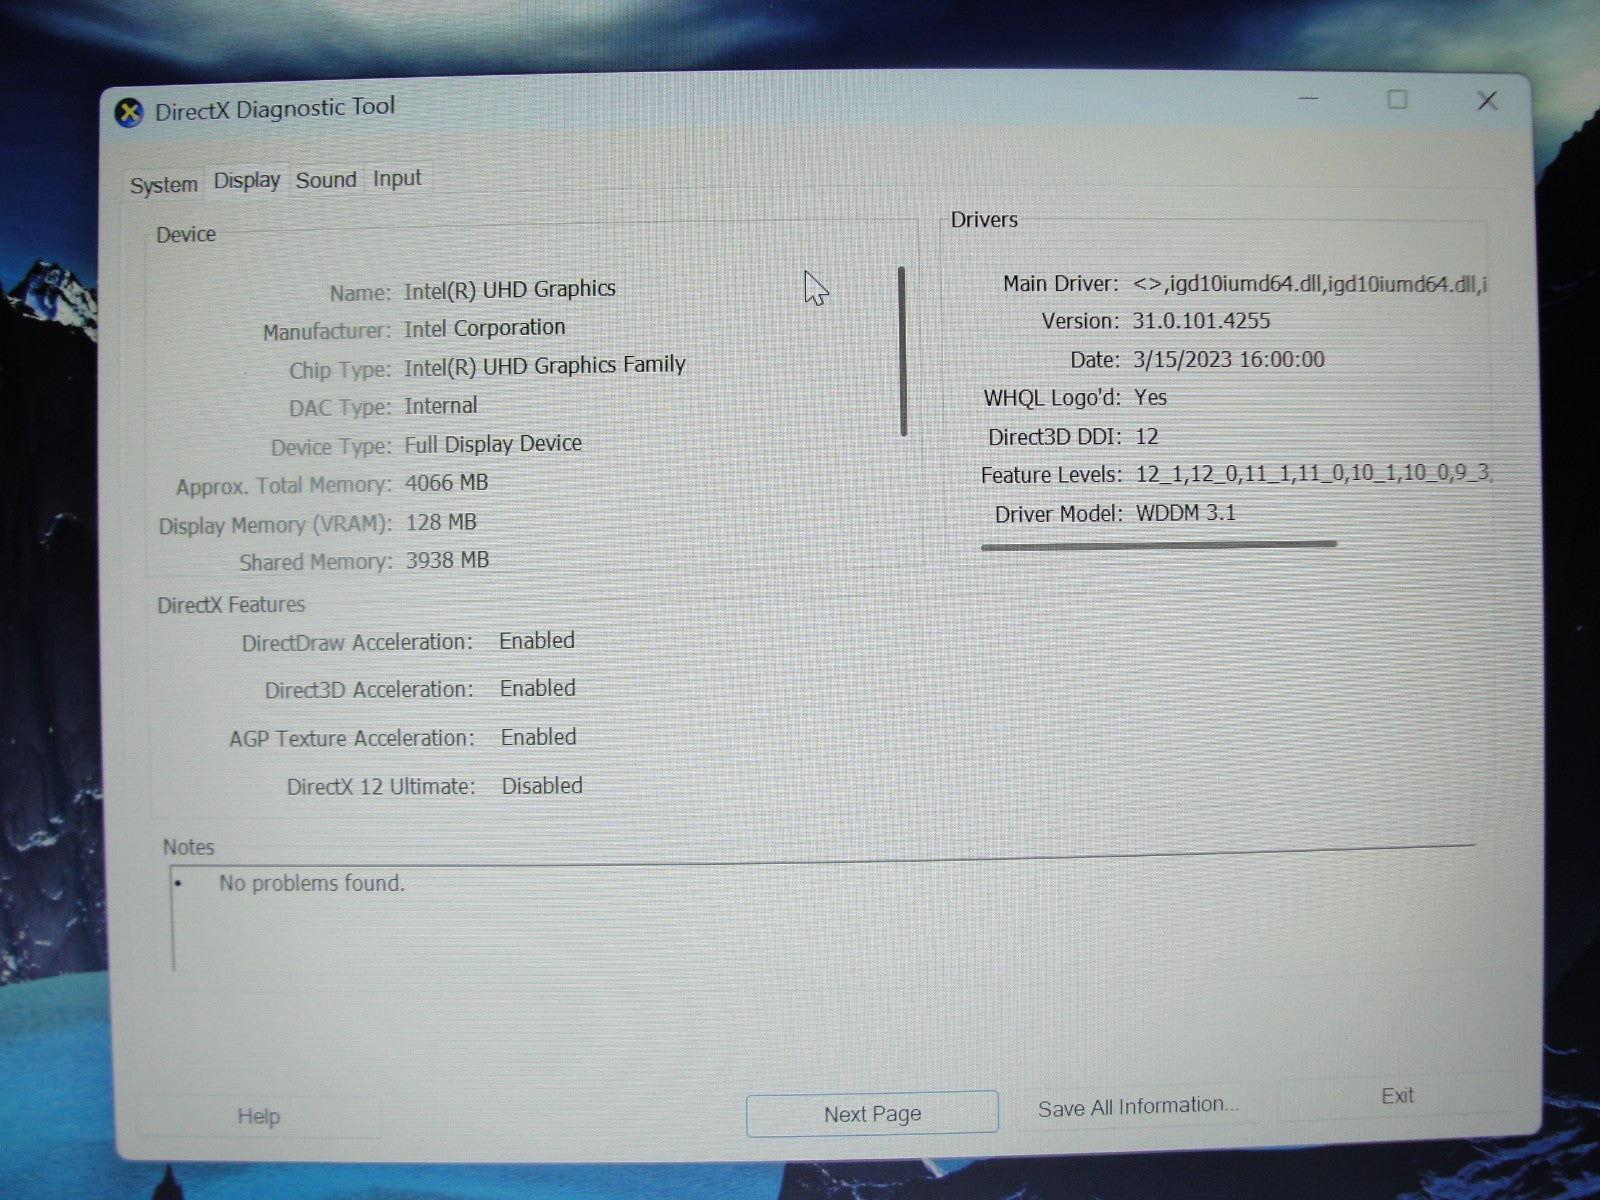Viewport: 1600px width, 1200px height.
Task: Minimize the DirectX Diagnostic Tool window
Action: click(x=1309, y=99)
